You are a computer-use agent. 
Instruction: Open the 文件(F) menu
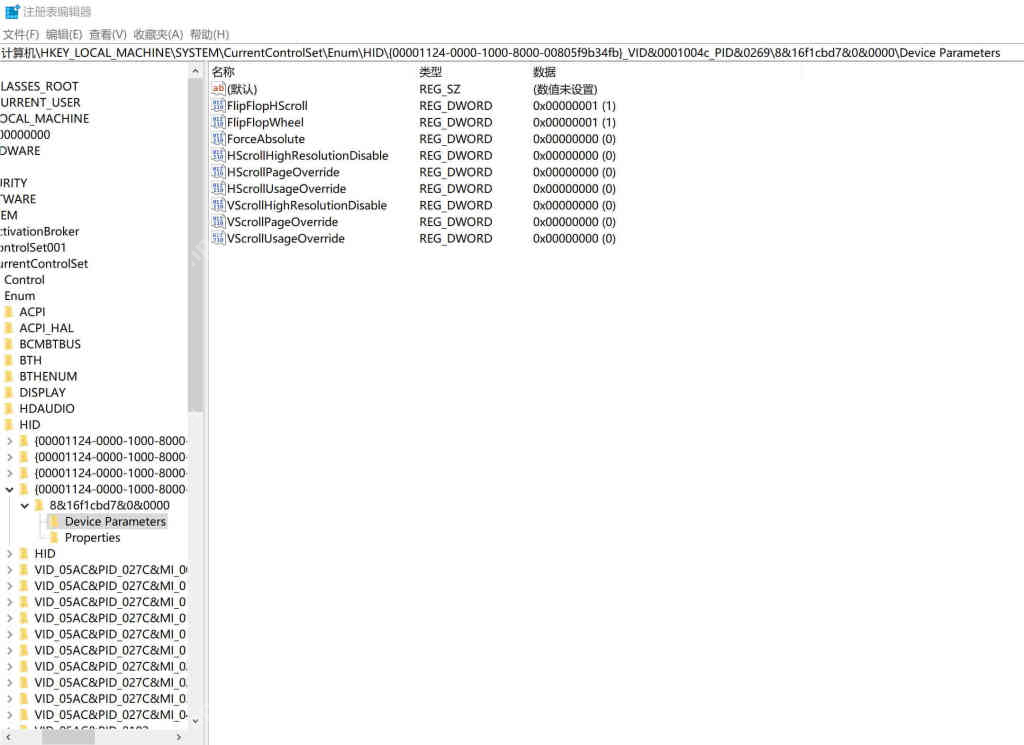[21, 35]
